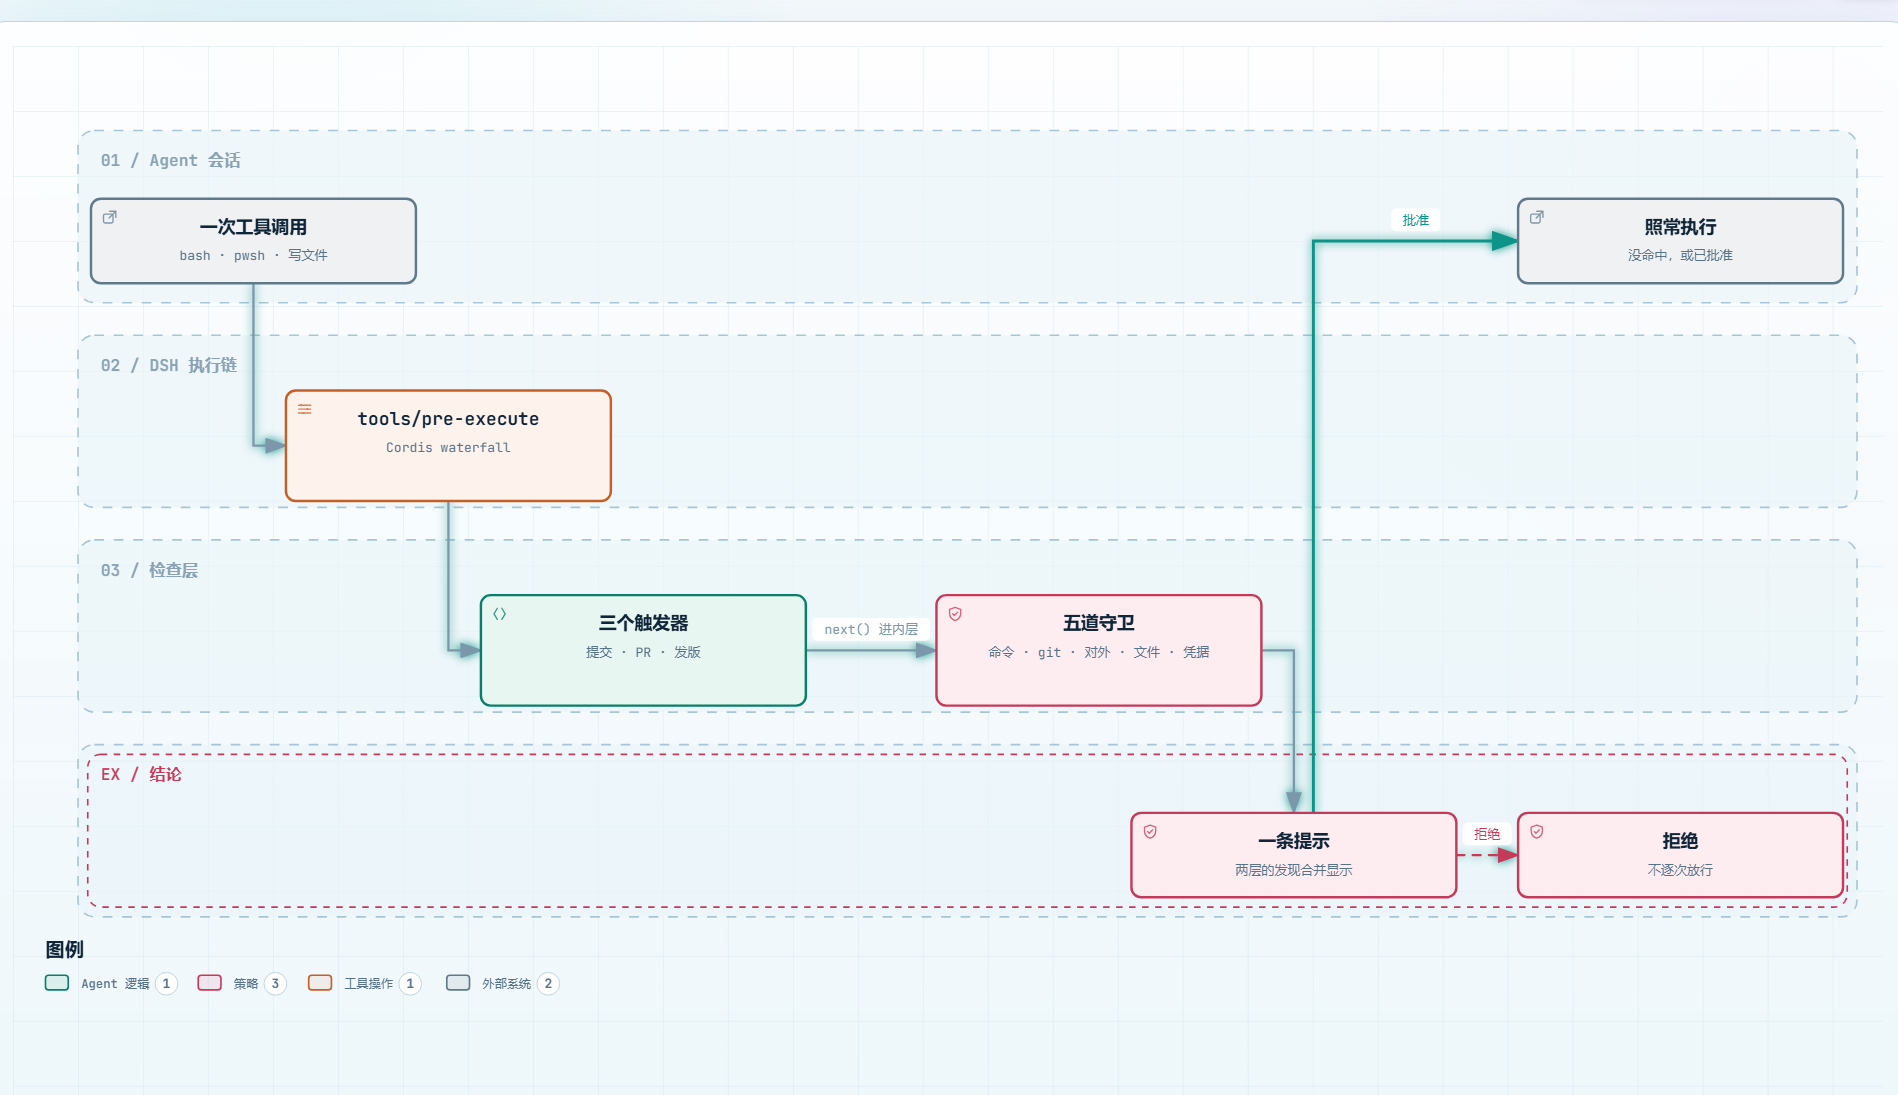Click the bash · pwsh · 写文件 subtitle

[x=253, y=255]
